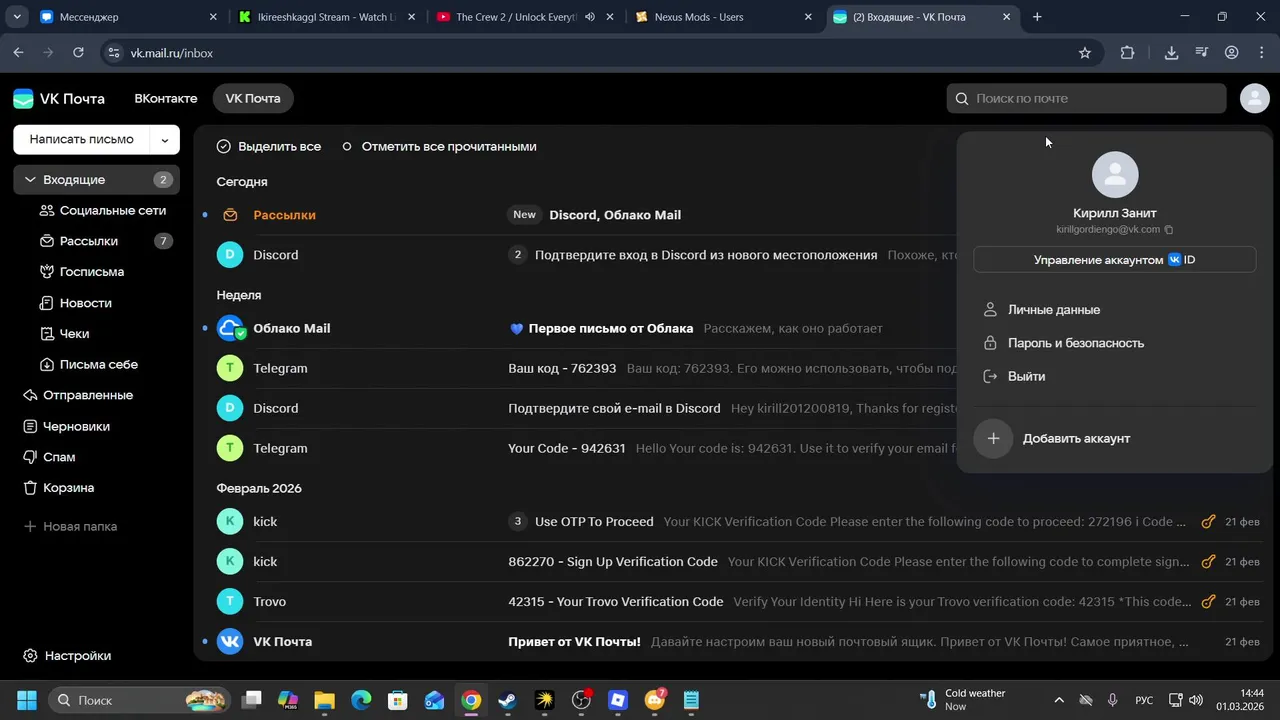Open Steam from the taskbar
Viewport: 1280px width, 720px height.
(508, 700)
